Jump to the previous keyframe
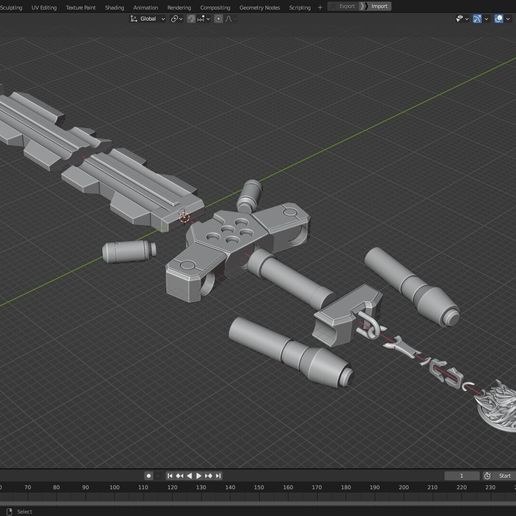Image resolution: width=516 pixels, height=516 pixels. (179, 476)
